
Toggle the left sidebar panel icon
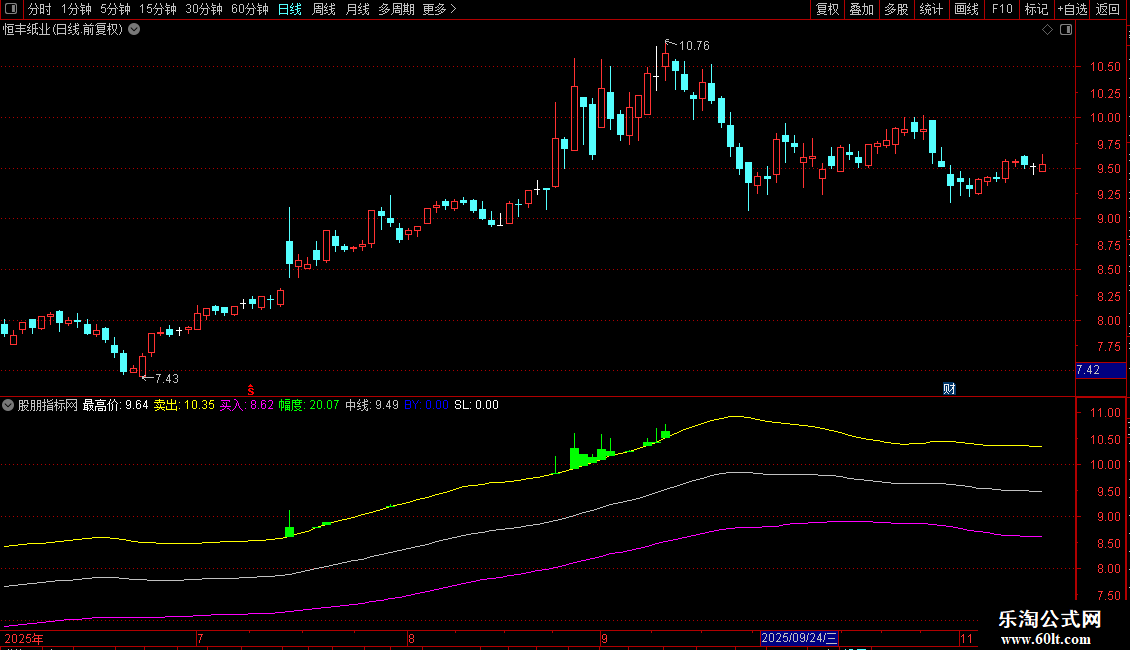11,9
